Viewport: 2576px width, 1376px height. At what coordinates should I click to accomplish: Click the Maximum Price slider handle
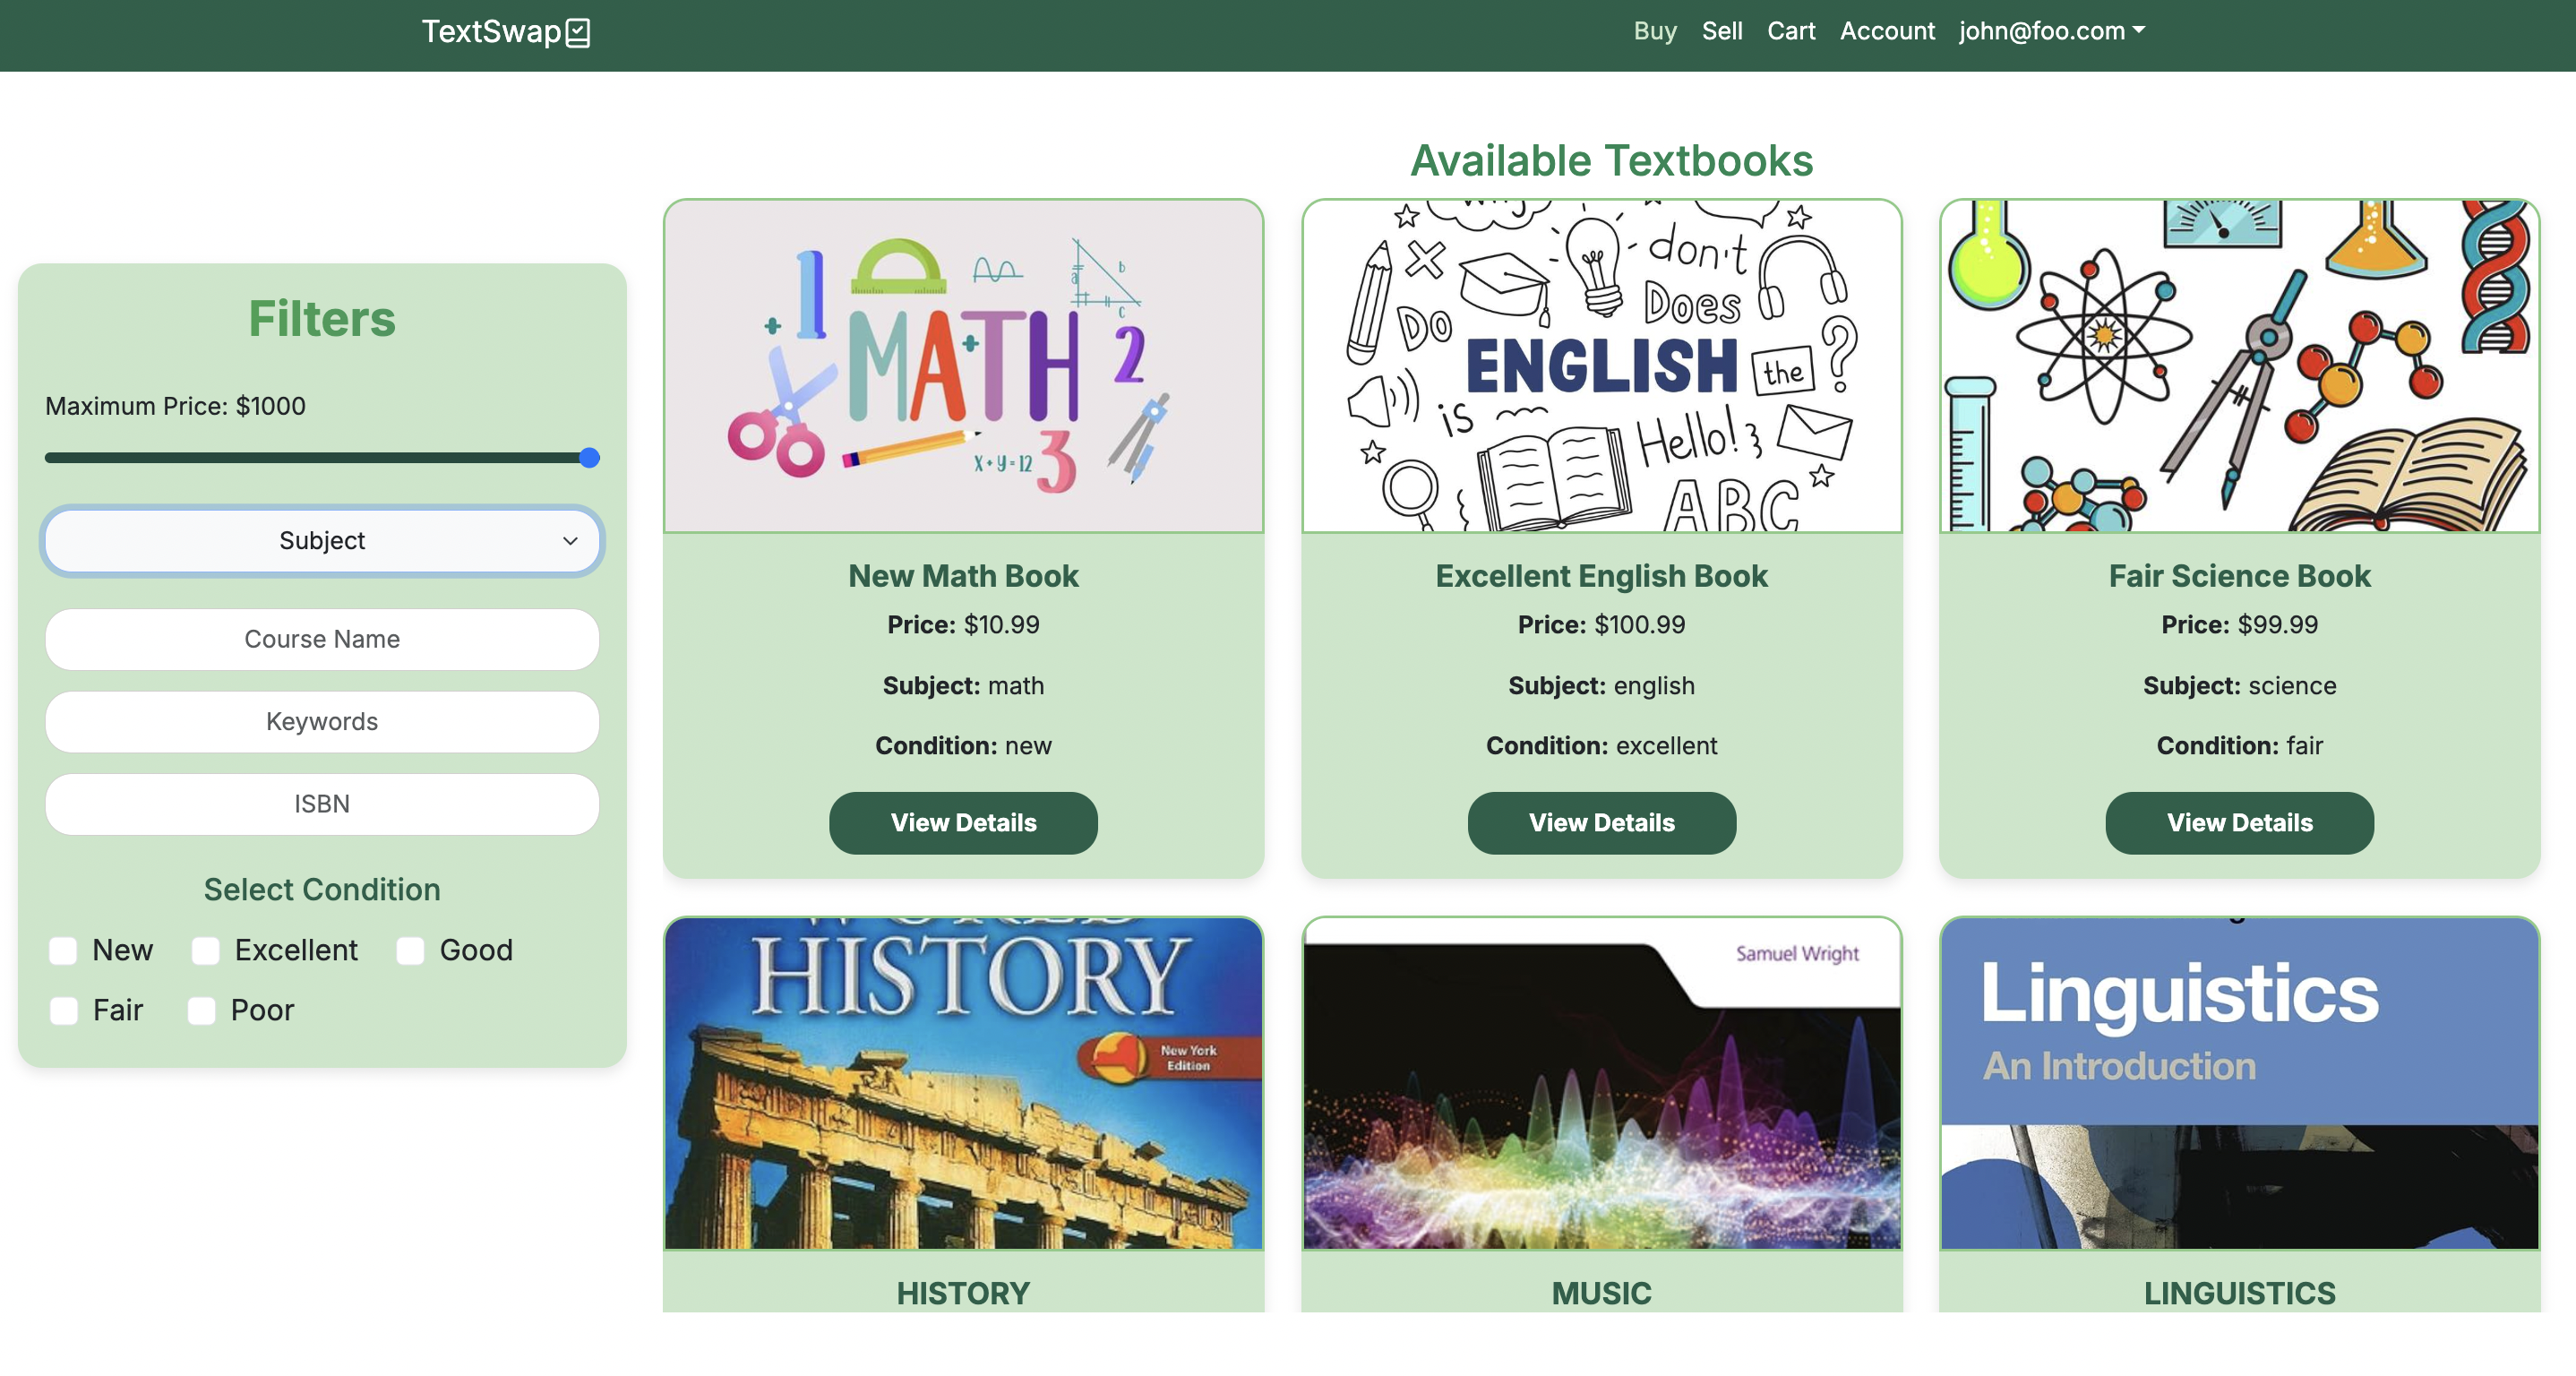coord(590,458)
